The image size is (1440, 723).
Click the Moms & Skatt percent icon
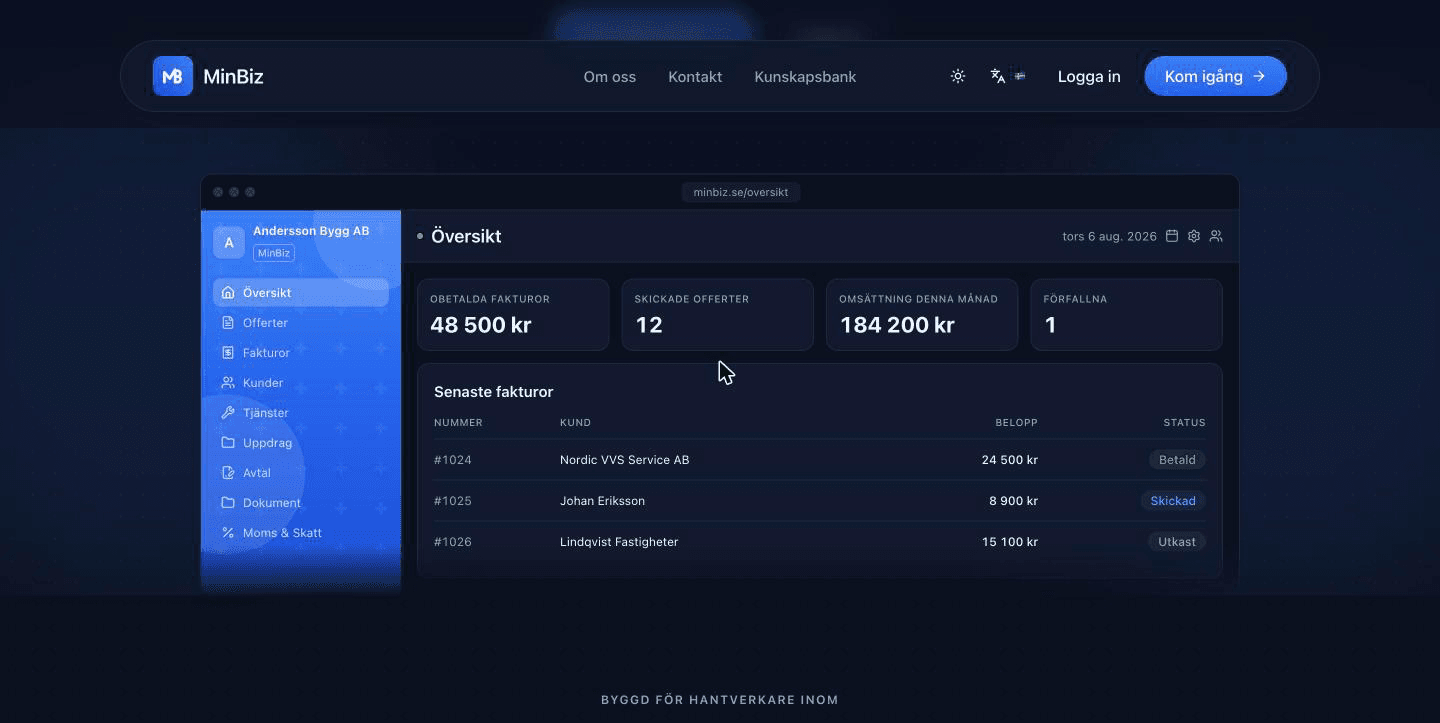[228, 533]
